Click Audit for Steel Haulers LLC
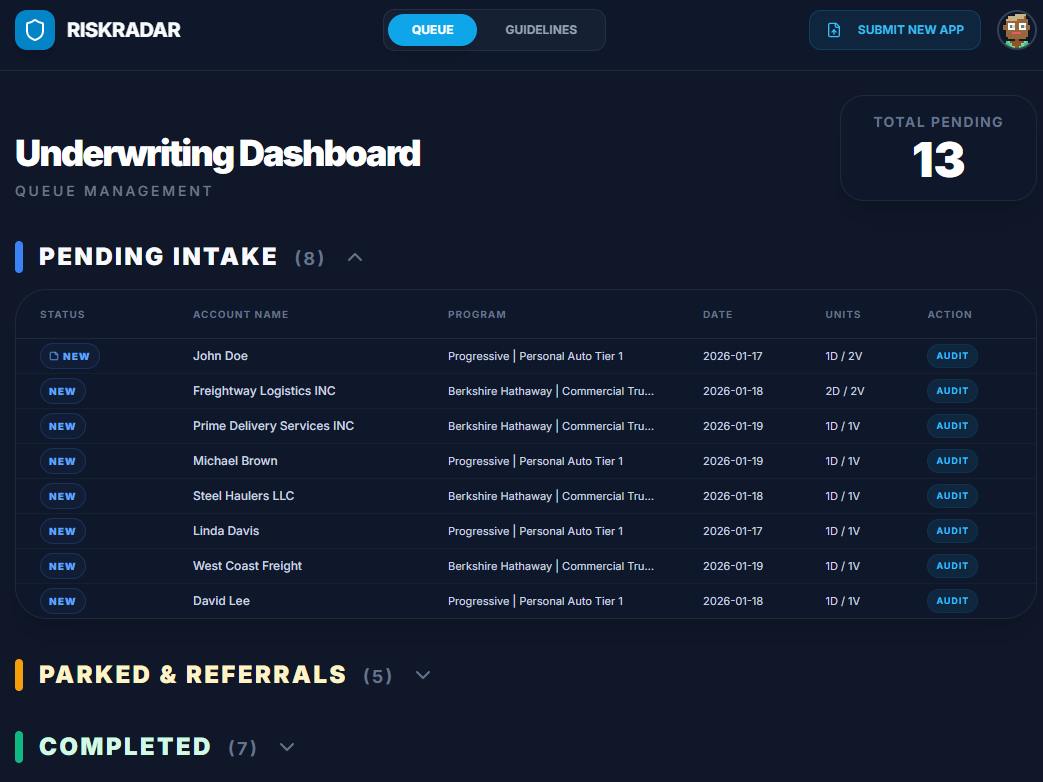 click(951, 496)
